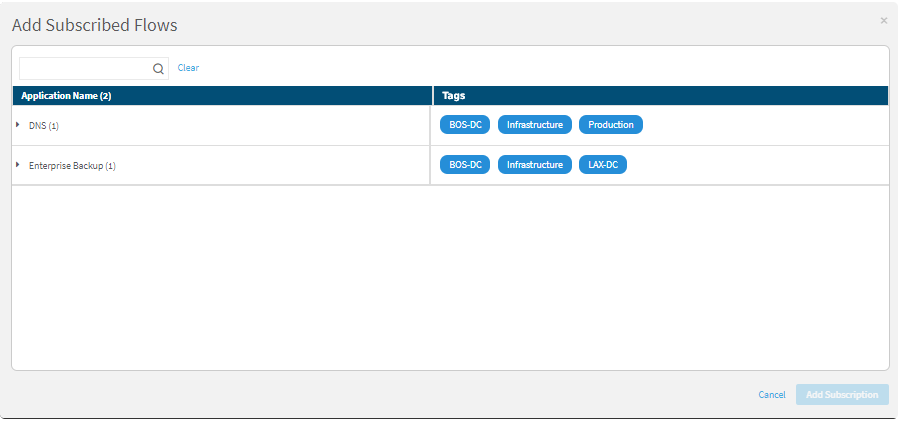Image resolution: width=902 pixels, height=424 pixels.
Task: Click the Tags column header
Action: pos(454,96)
